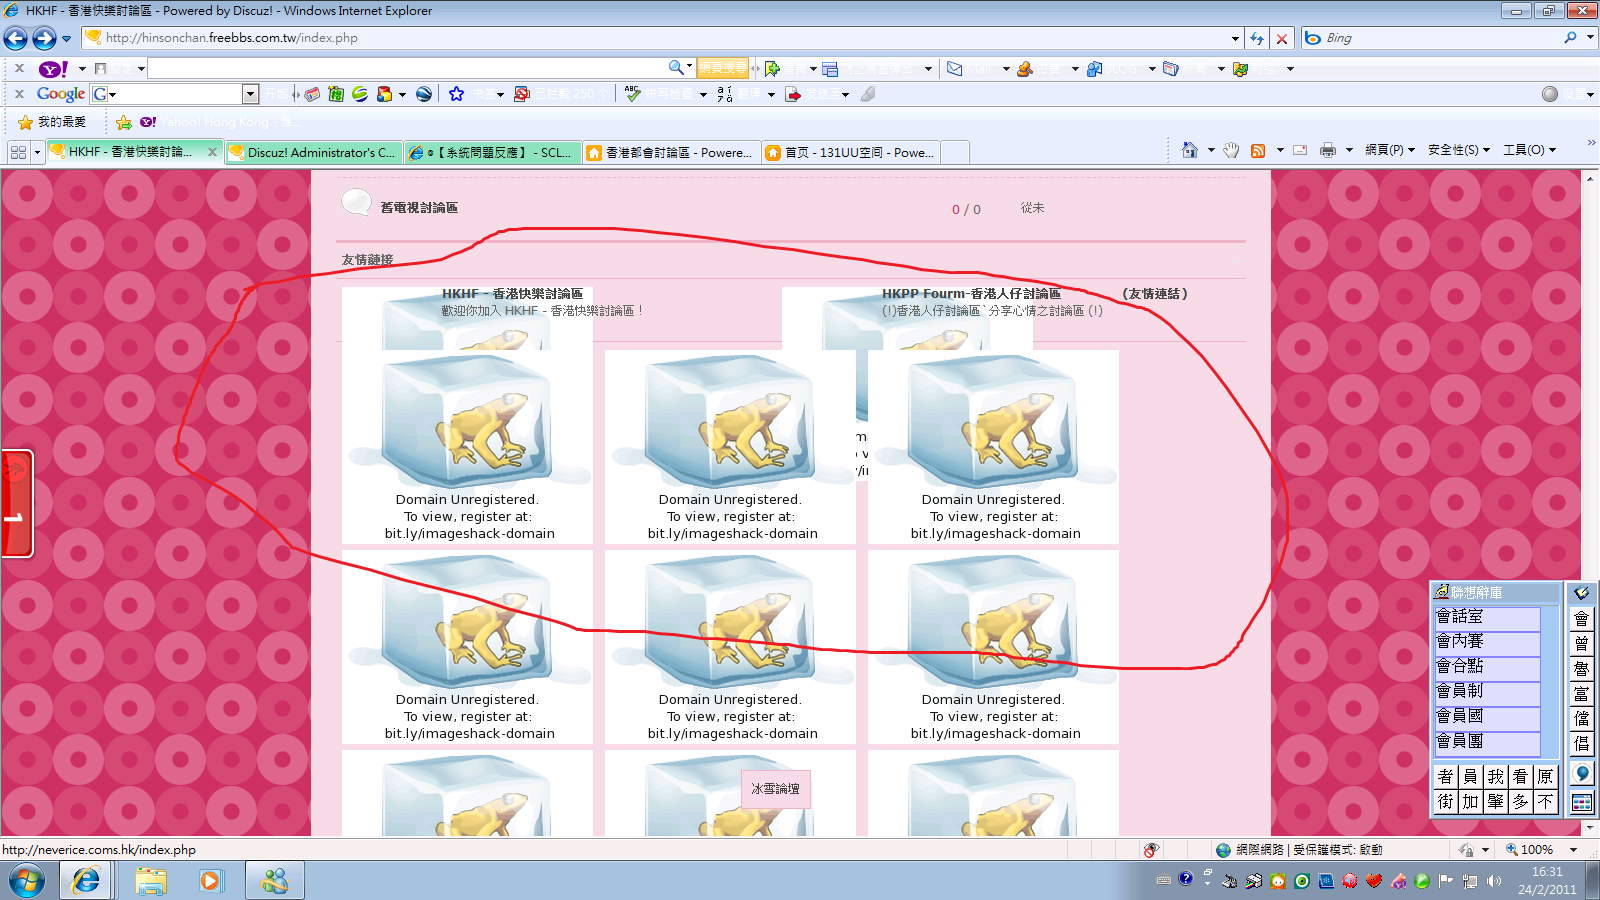Open a new blank tab

coord(955,152)
